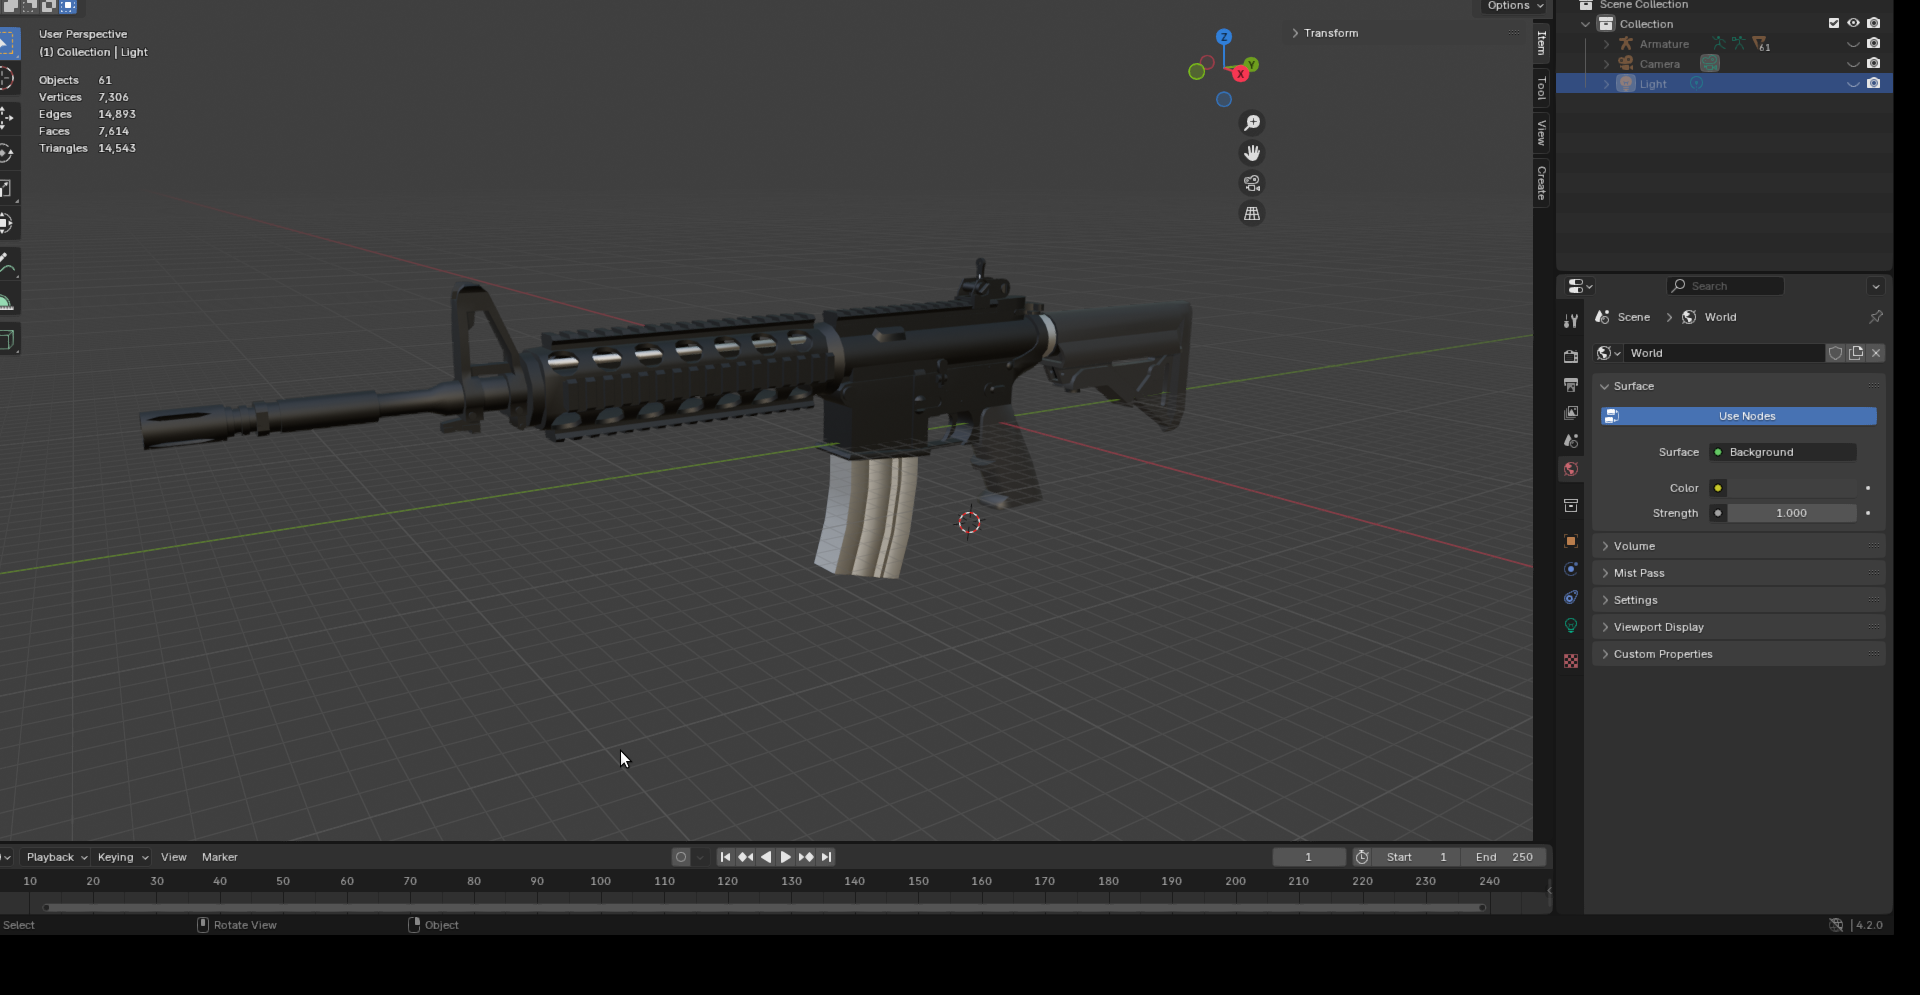Toggle Collection eye visibility in outliner
Image resolution: width=1920 pixels, height=995 pixels.
[x=1853, y=23]
